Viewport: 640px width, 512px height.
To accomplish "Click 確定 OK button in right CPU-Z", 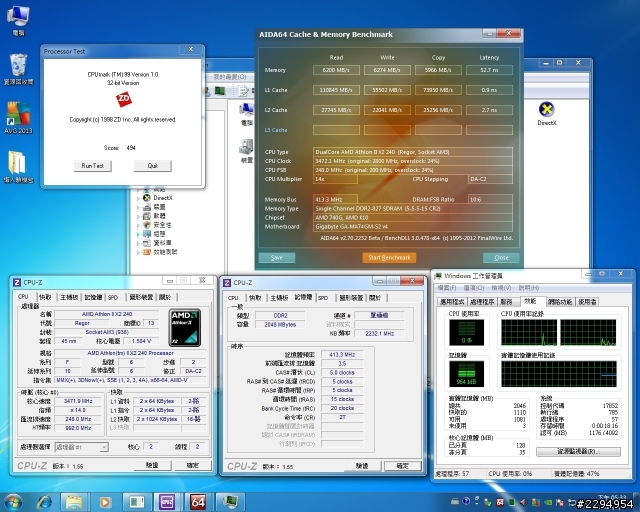I will 402,466.
